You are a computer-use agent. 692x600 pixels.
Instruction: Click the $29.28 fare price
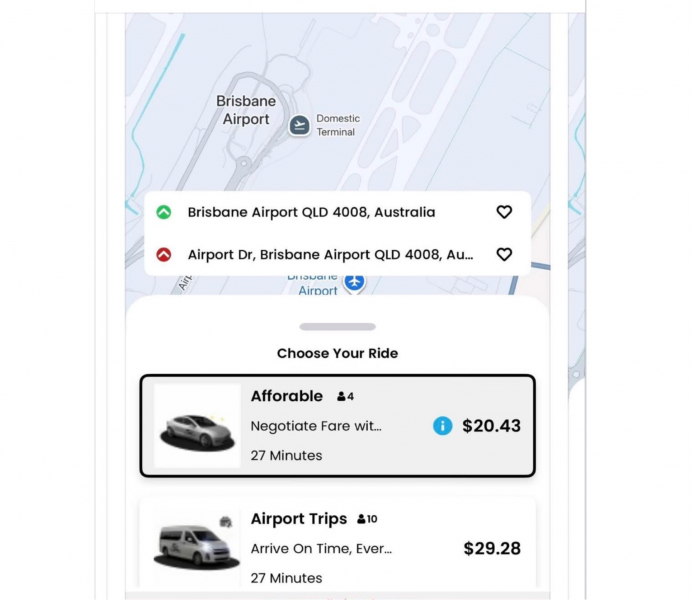(x=492, y=549)
